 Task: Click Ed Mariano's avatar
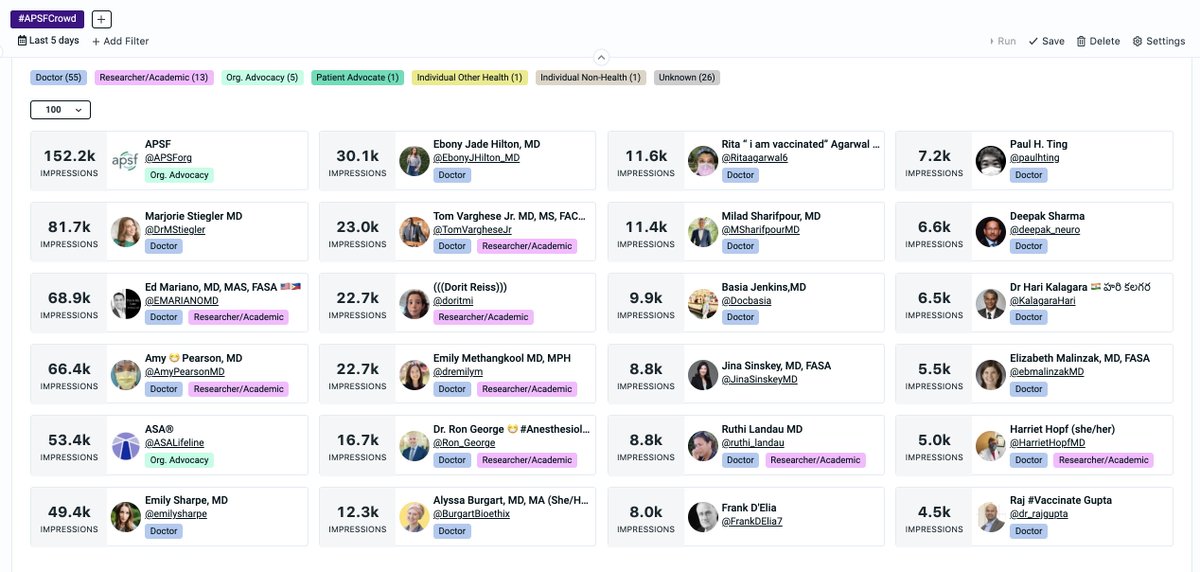[x=125, y=303]
